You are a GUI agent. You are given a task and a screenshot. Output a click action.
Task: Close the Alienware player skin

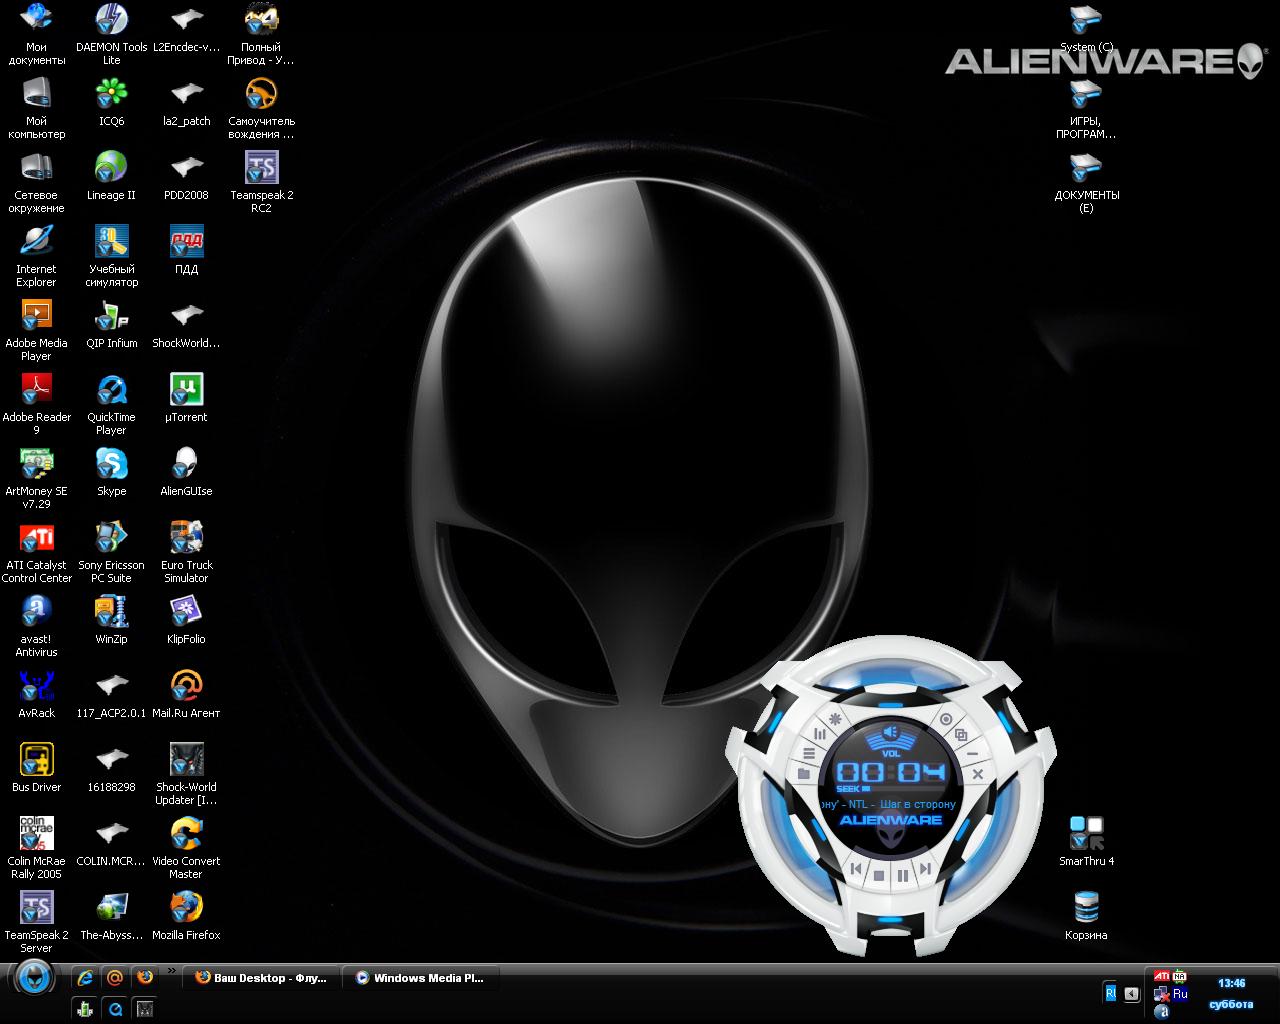click(978, 774)
